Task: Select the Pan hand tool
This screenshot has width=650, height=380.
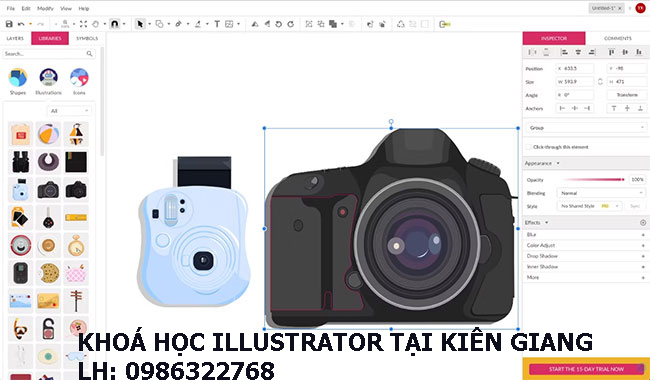Action: (x=95, y=24)
